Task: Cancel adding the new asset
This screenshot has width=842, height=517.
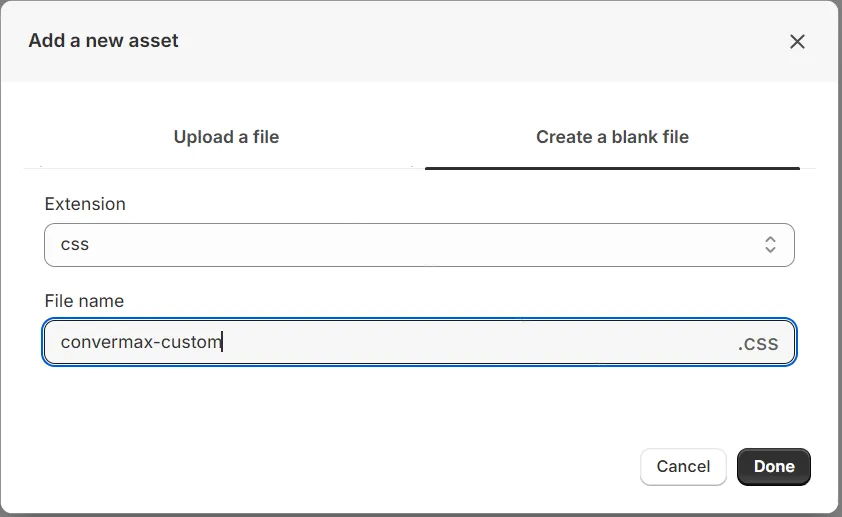Action: [x=683, y=466]
